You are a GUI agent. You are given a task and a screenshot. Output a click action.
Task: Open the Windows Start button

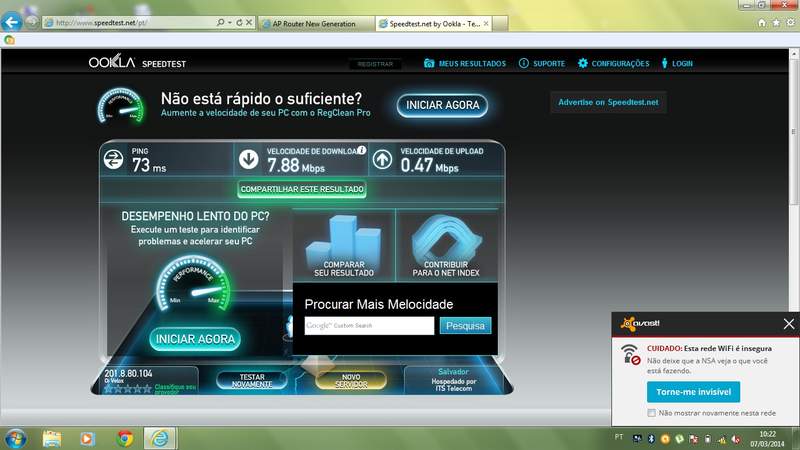click(15, 439)
